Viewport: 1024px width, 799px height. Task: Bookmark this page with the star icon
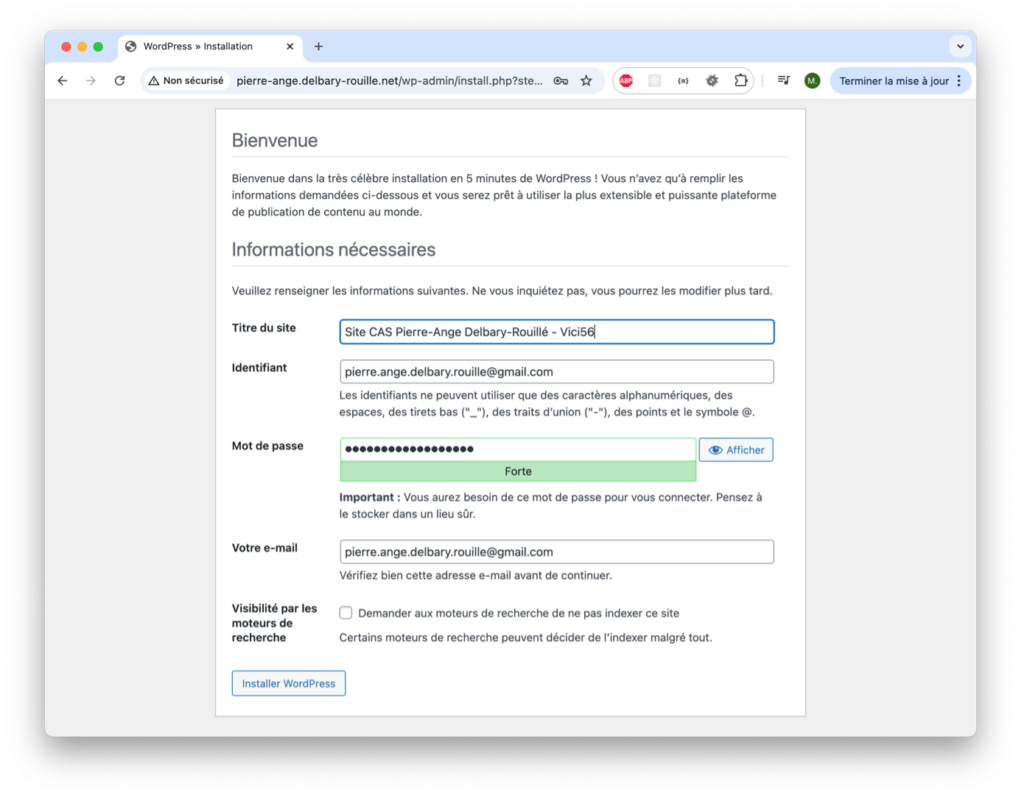(586, 81)
